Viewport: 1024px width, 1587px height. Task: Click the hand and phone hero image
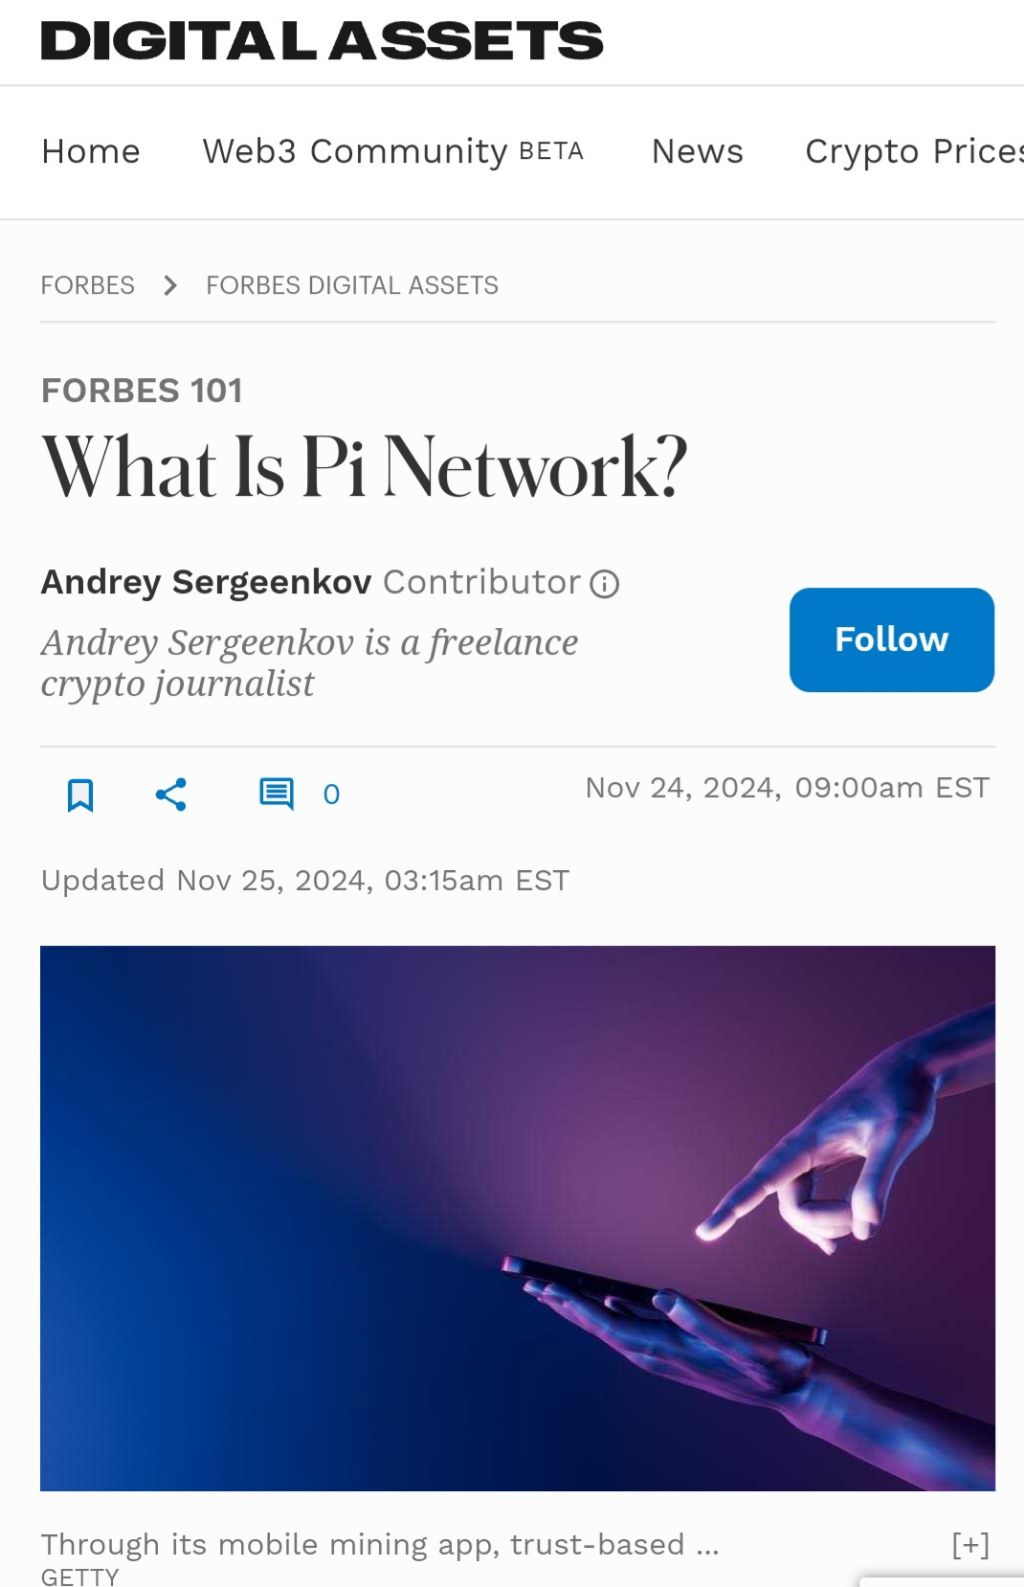[x=517, y=1218]
